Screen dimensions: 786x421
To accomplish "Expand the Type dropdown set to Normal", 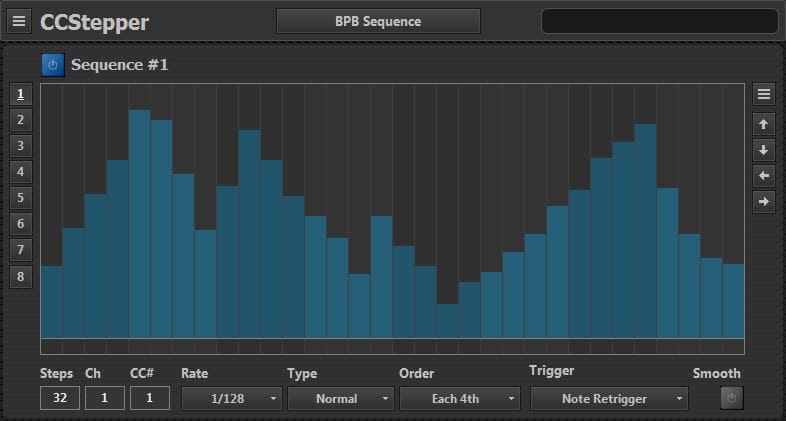I will coord(340,399).
